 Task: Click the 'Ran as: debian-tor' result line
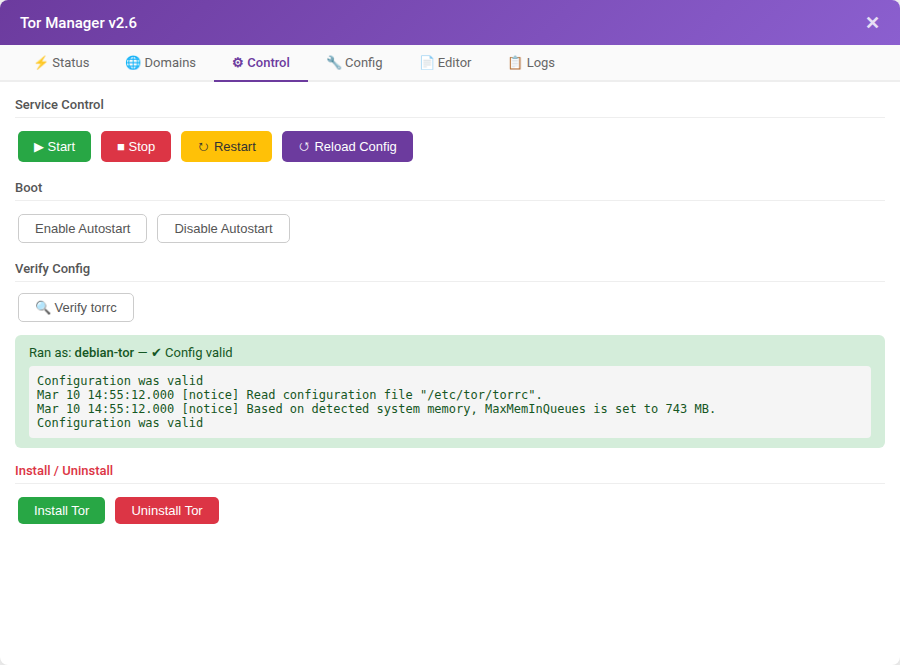(131, 352)
